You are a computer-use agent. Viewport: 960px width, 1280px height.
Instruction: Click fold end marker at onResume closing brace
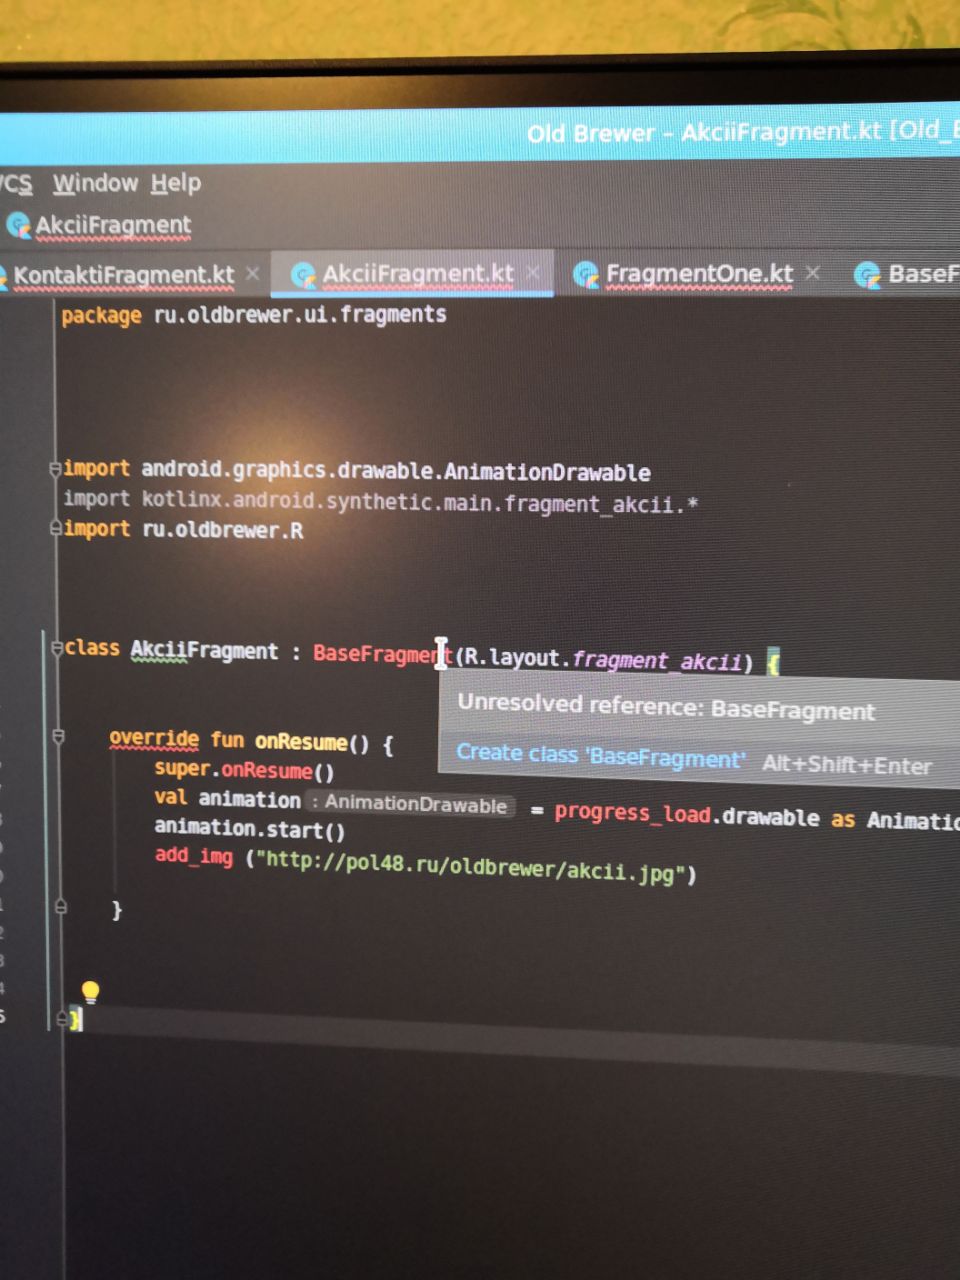tap(60, 907)
